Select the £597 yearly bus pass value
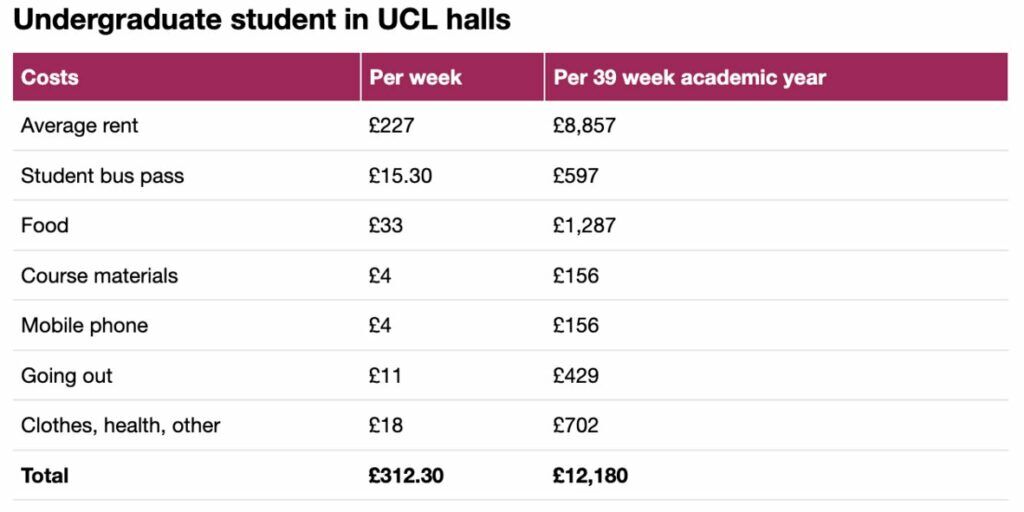Image resolution: width=1024 pixels, height=512 pixels. pos(576,176)
